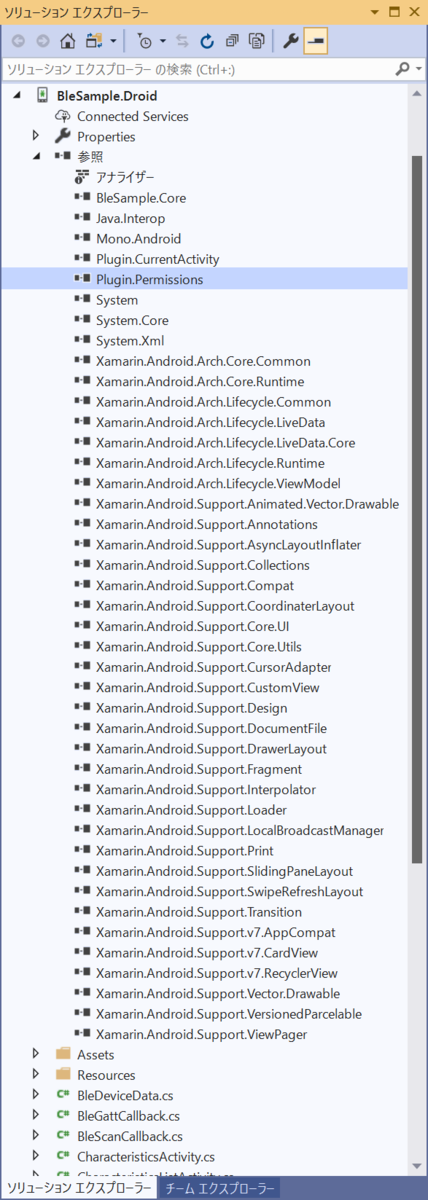Open the pending changes filter clock icon

pyautogui.click(x=144, y=41)
